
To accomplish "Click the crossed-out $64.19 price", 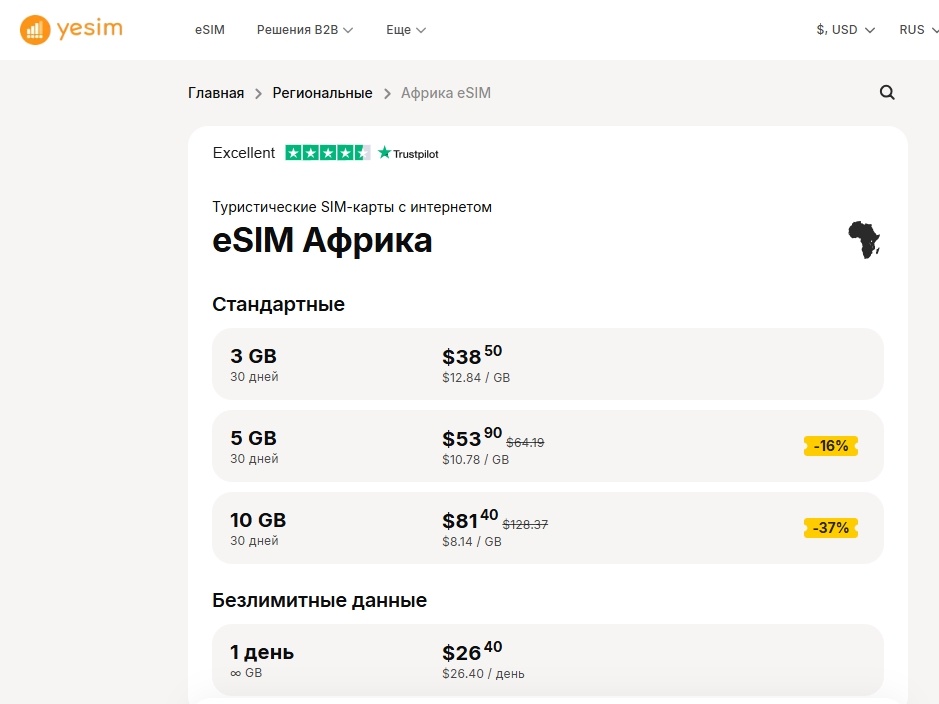I will pos(525,442).
